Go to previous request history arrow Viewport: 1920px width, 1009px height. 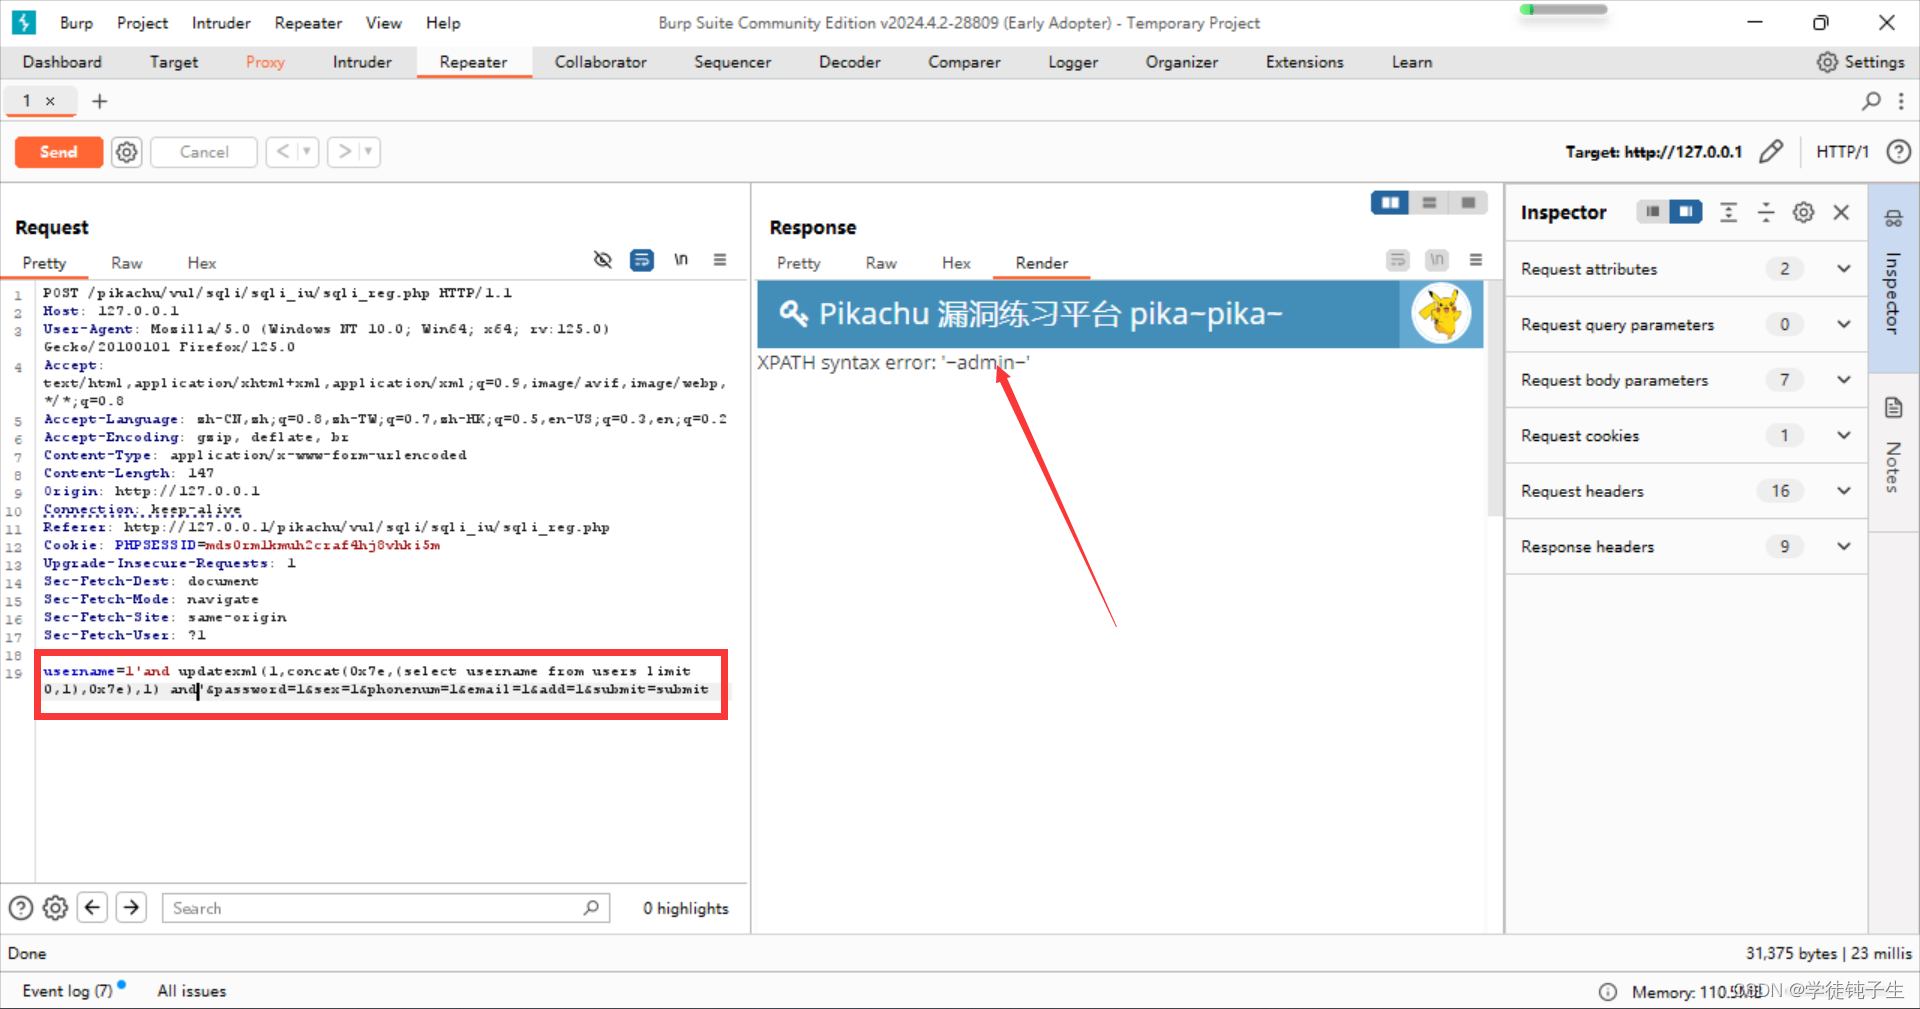(283, 152)
